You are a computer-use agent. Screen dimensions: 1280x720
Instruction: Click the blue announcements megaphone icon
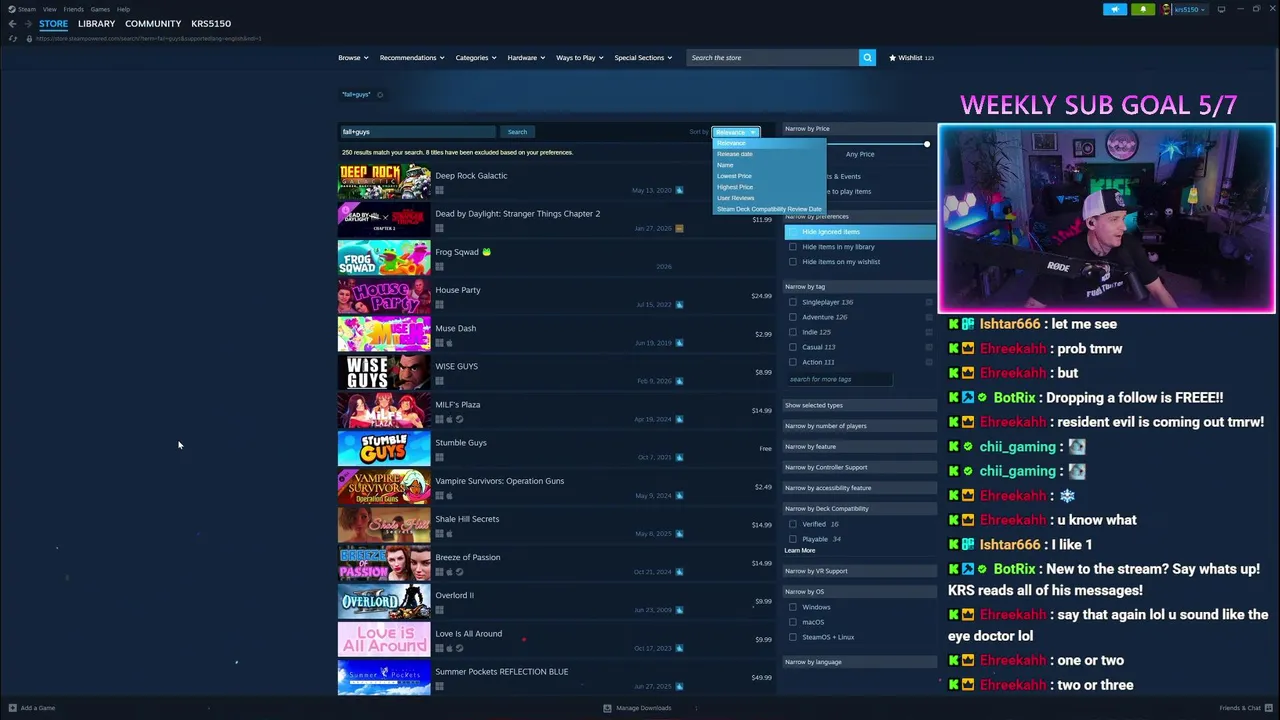click(x=1115, y=9)
